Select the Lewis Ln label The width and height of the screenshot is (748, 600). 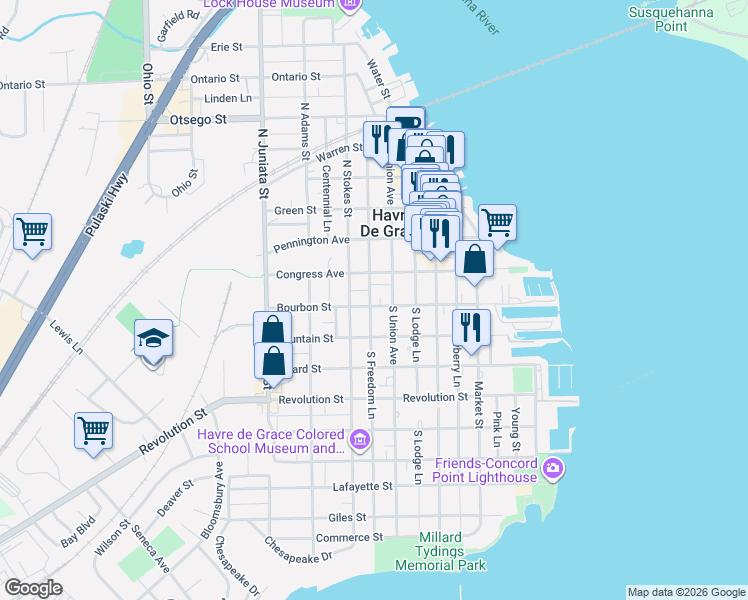pyautogui.click(x=66, y=338)
